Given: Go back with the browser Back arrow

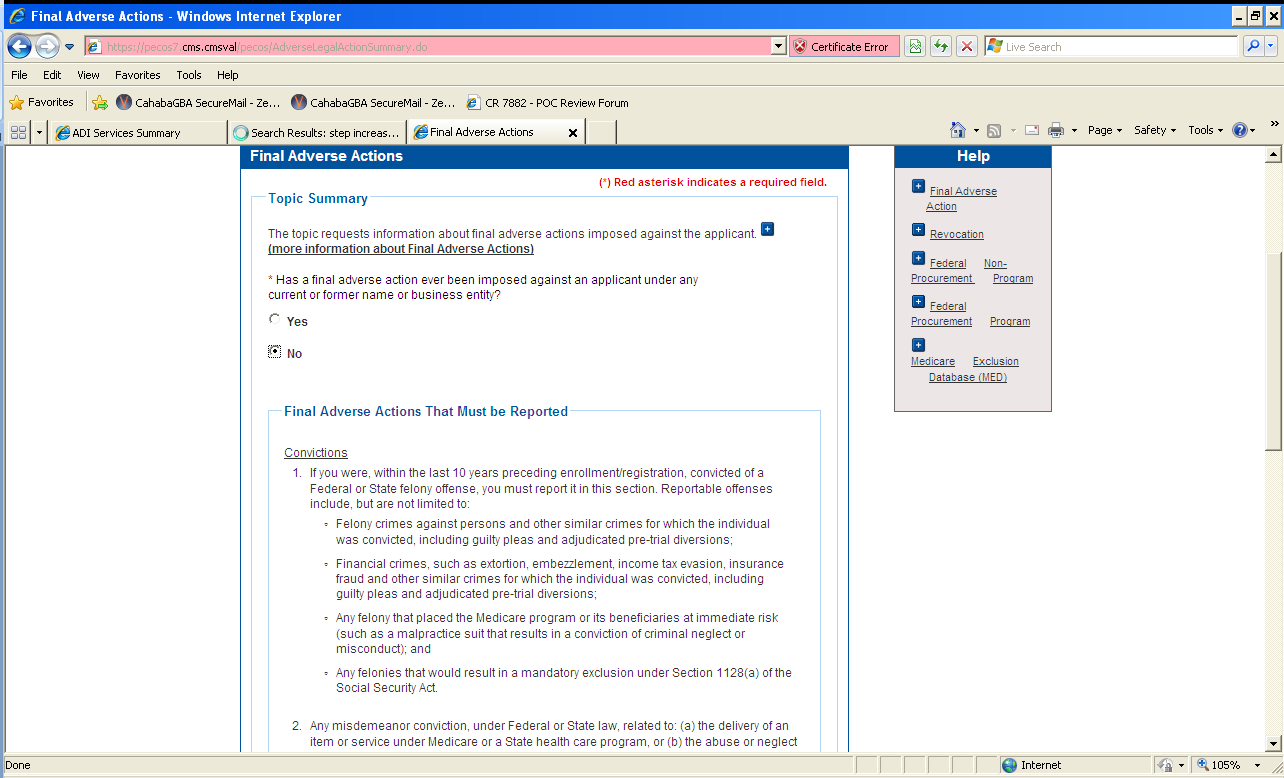Looking at the screenshot, I should [19, 46].
